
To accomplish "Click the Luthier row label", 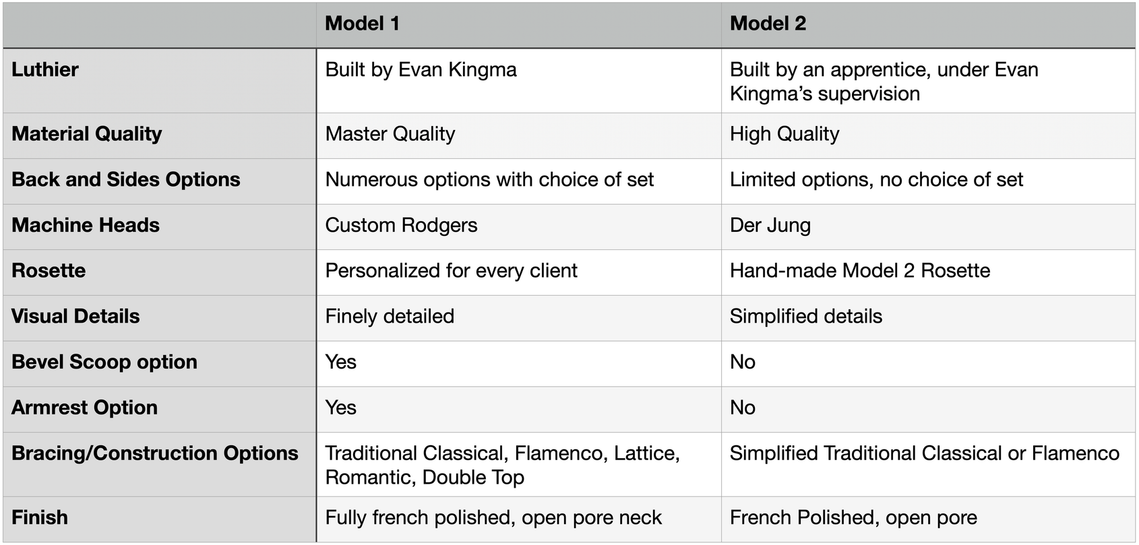I will click(x=45, y=70).
